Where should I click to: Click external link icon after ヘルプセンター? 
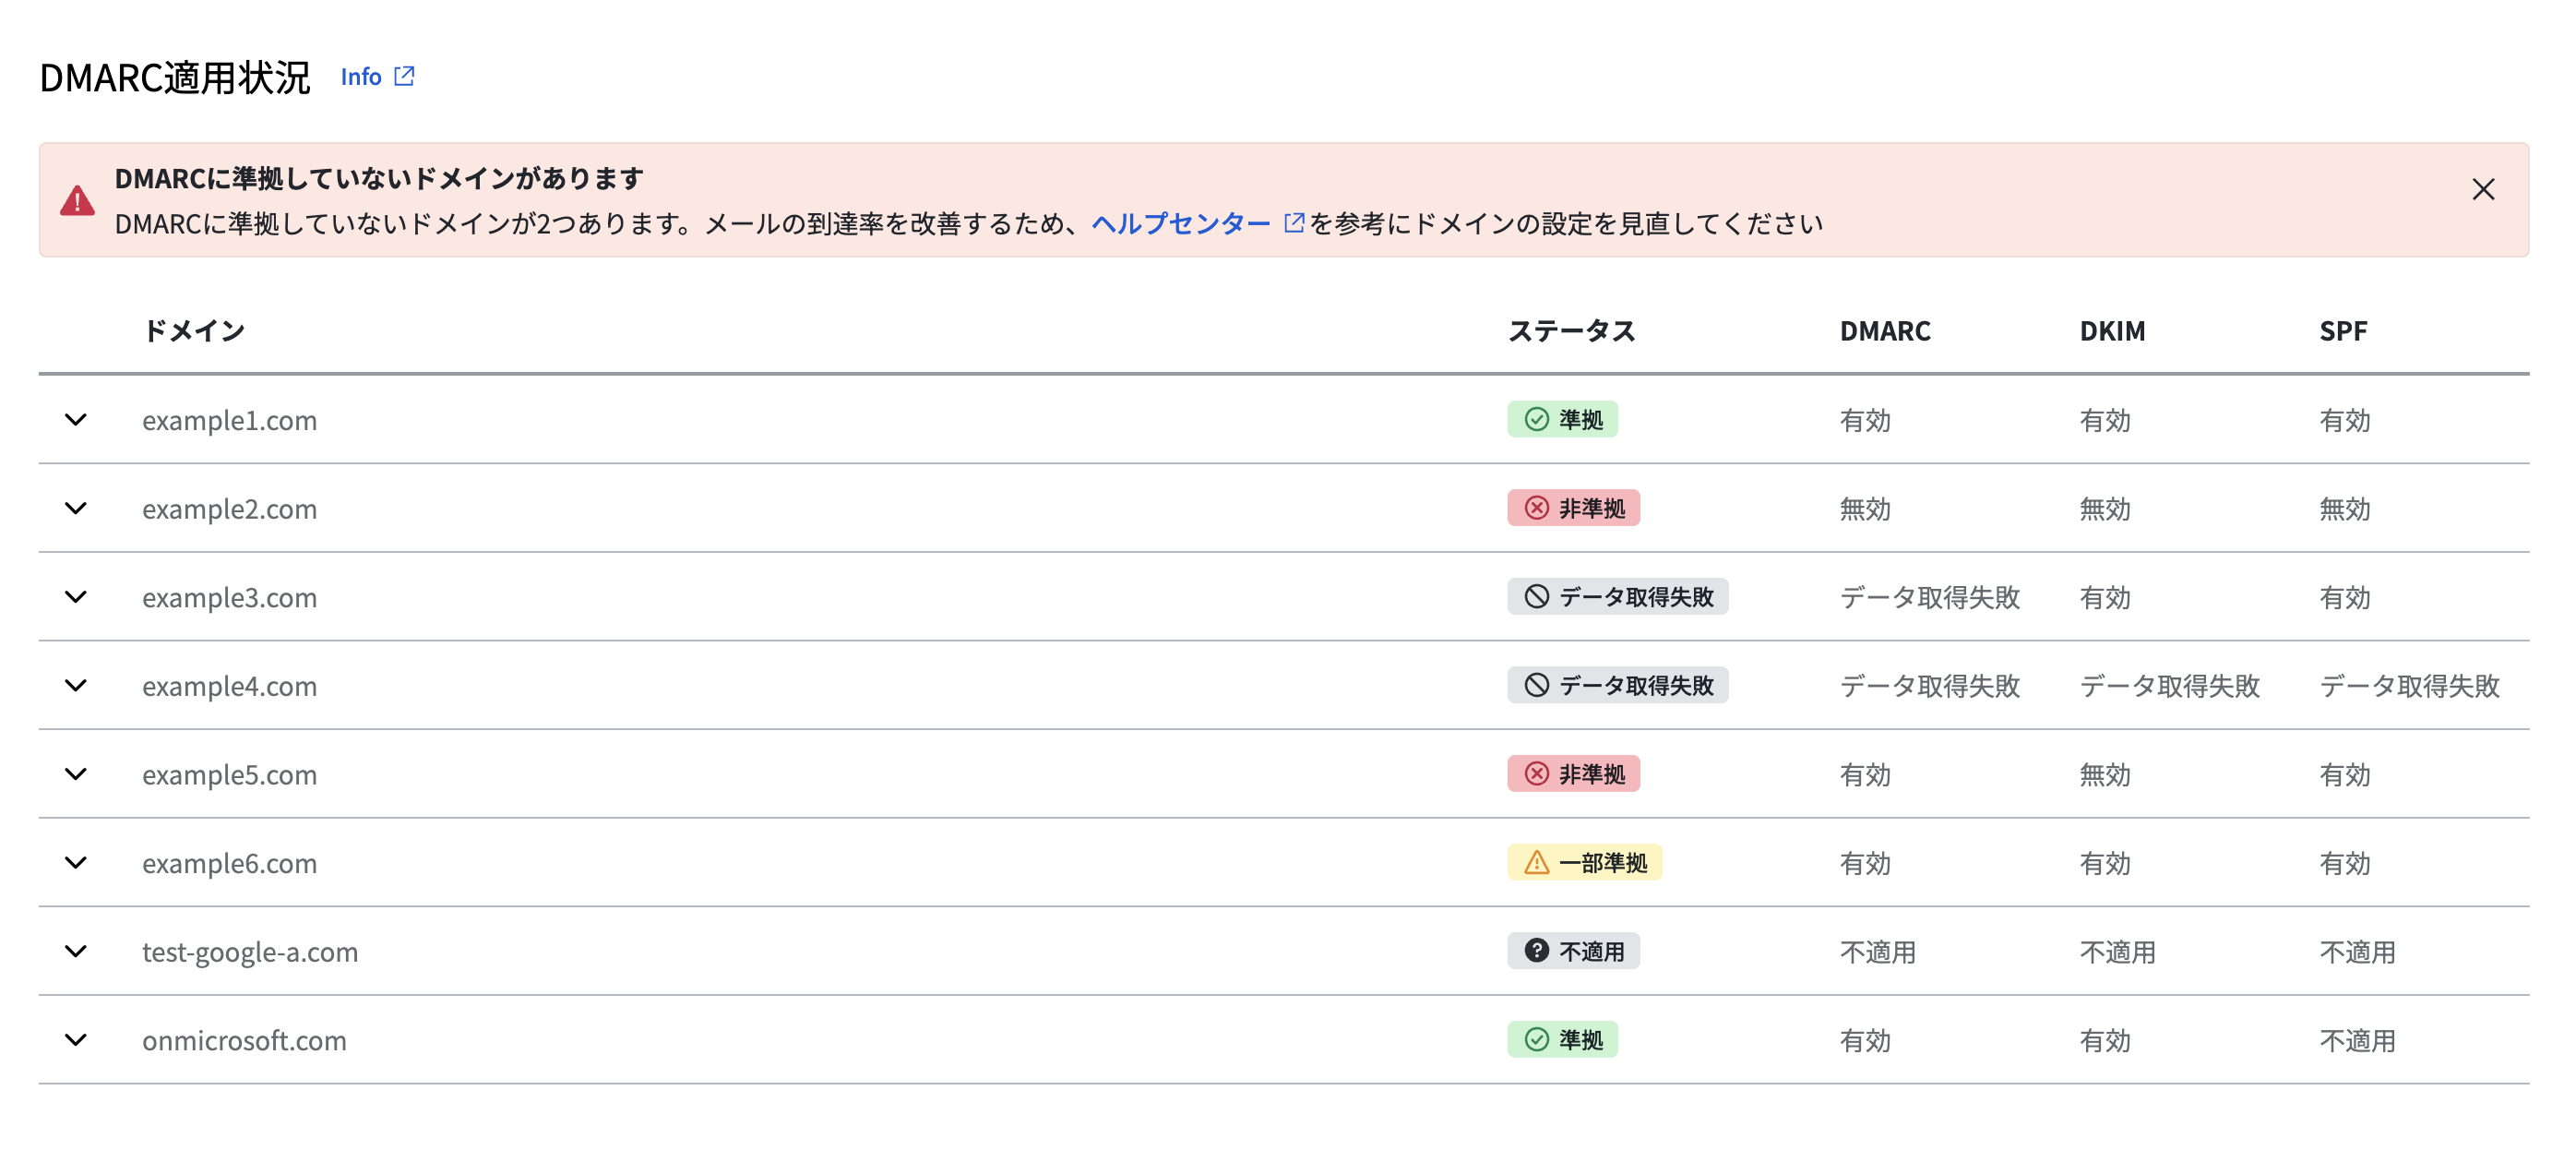pyautogui.click(x=1294, y=222)
